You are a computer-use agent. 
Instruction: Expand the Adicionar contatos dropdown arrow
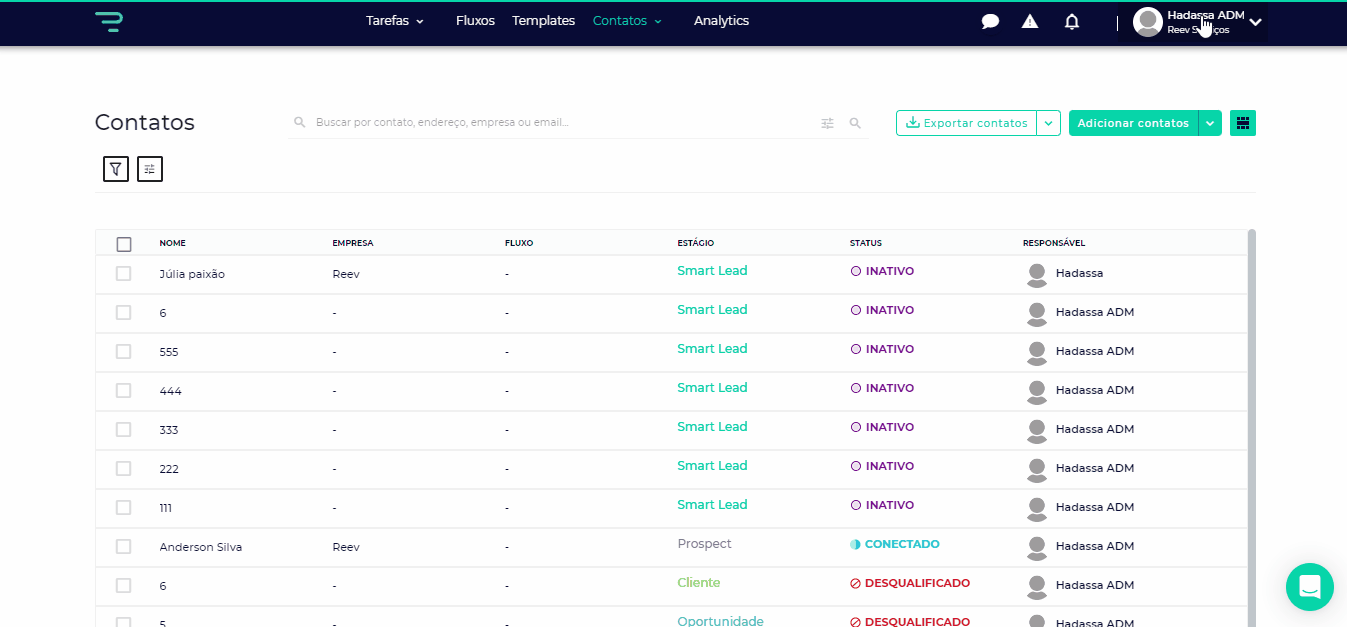click(1210, 123)
